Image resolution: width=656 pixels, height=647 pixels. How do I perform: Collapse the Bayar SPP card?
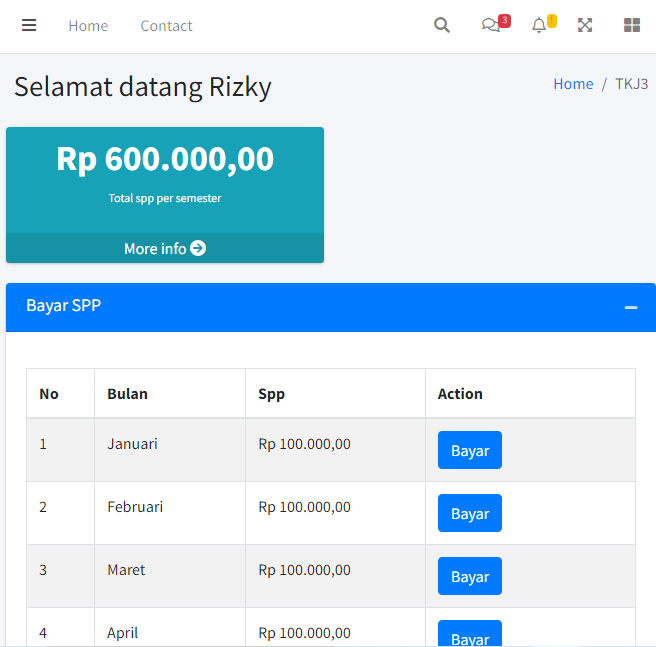[631, 307]
